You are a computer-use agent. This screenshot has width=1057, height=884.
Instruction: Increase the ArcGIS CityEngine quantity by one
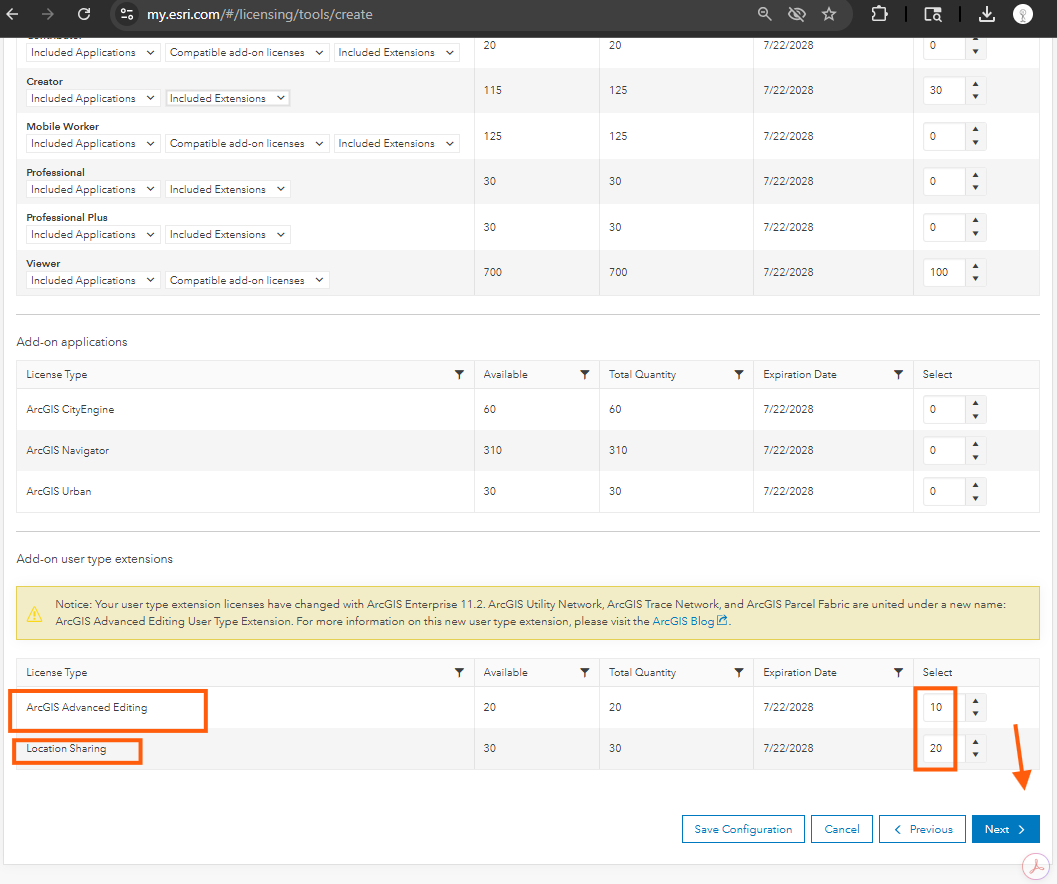[x=976, y=403]
